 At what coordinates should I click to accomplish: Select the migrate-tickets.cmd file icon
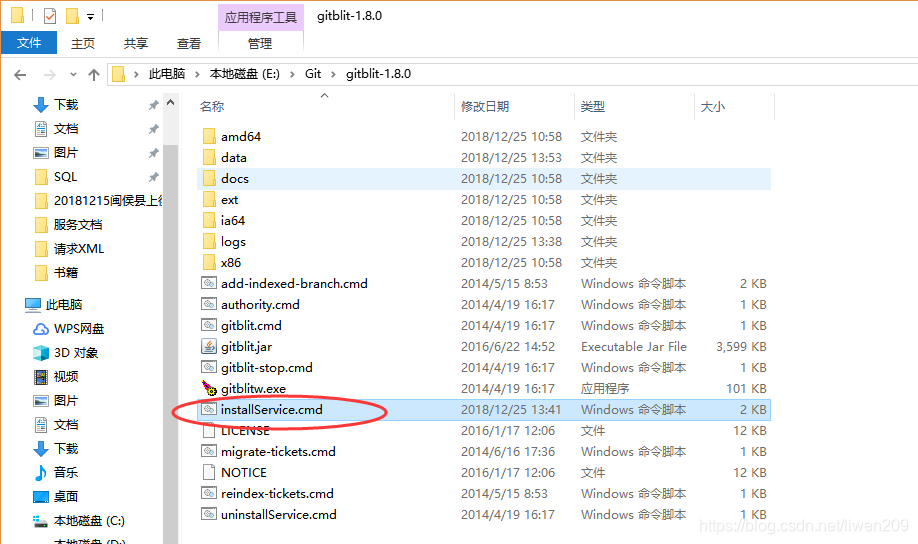[209, 451]
